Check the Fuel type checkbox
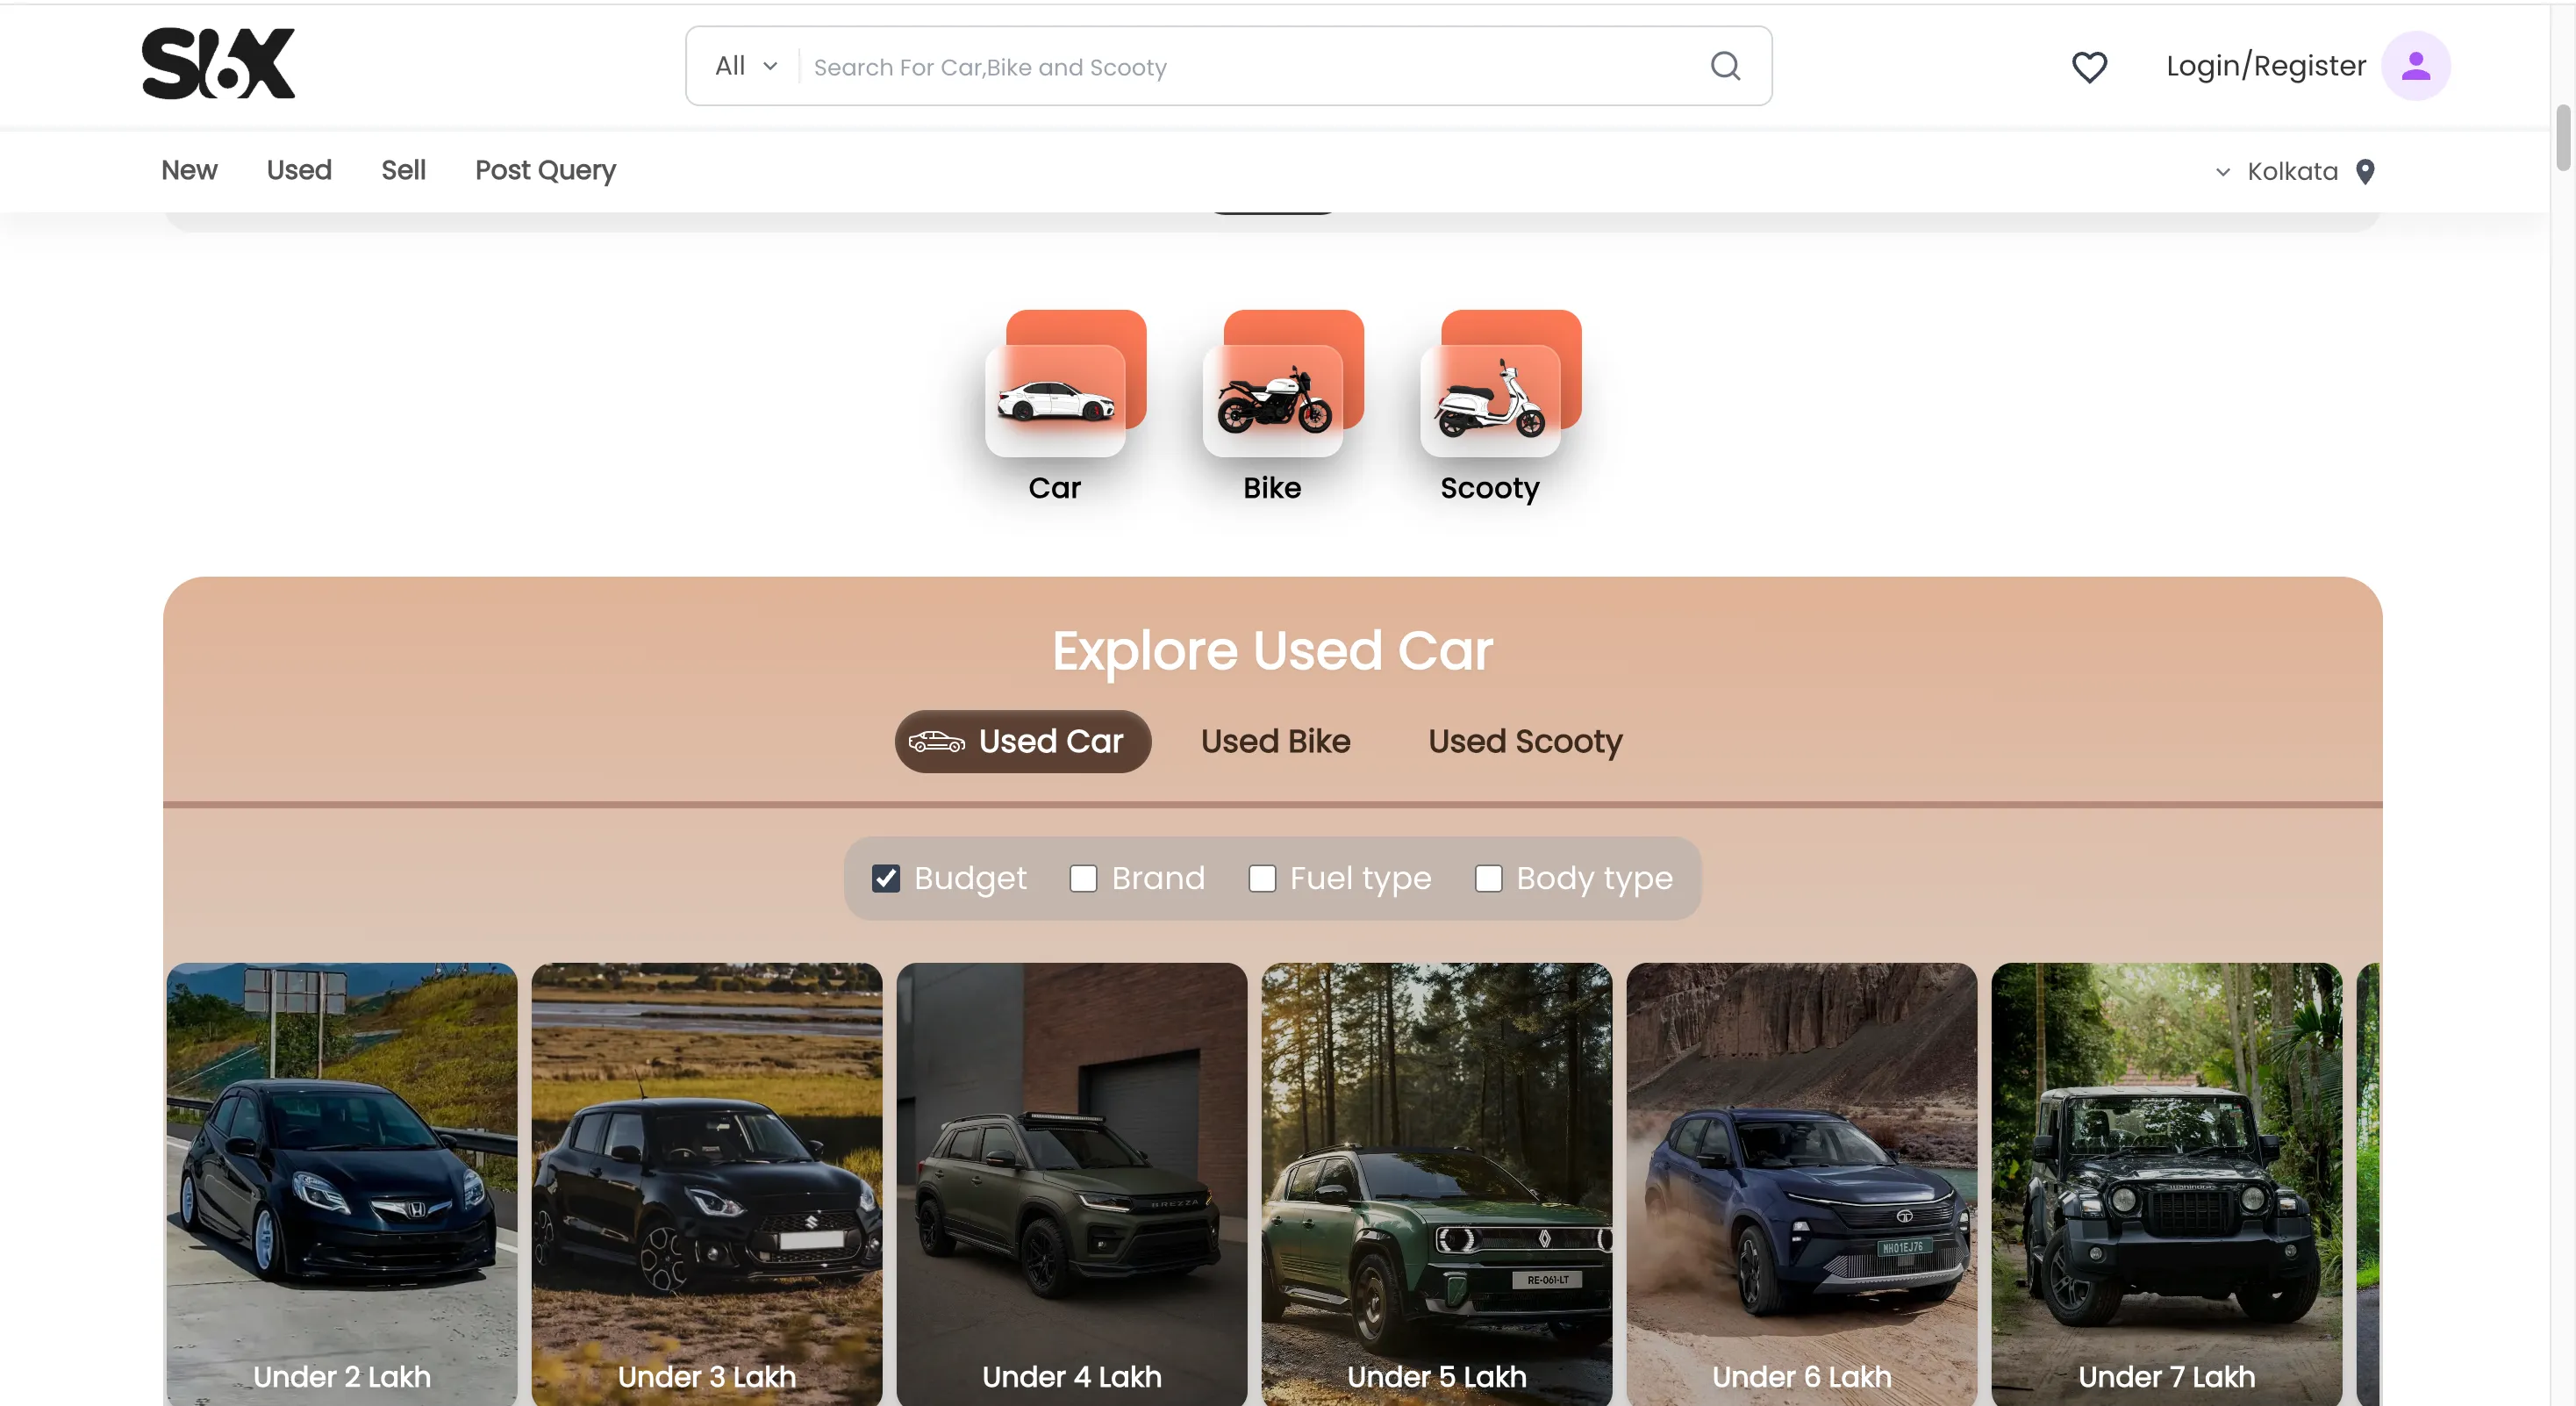Image resolution: width=2576 pixels, height=1406 pixels. coord(1262,878)
